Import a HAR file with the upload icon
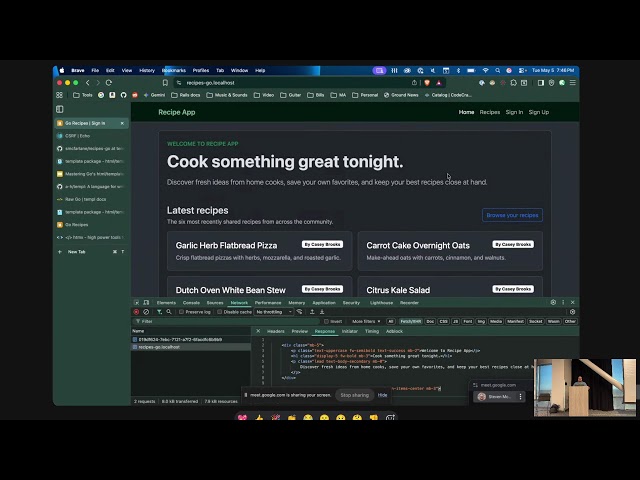The height and width of the screenshot is (480, 640). [312, 312]
